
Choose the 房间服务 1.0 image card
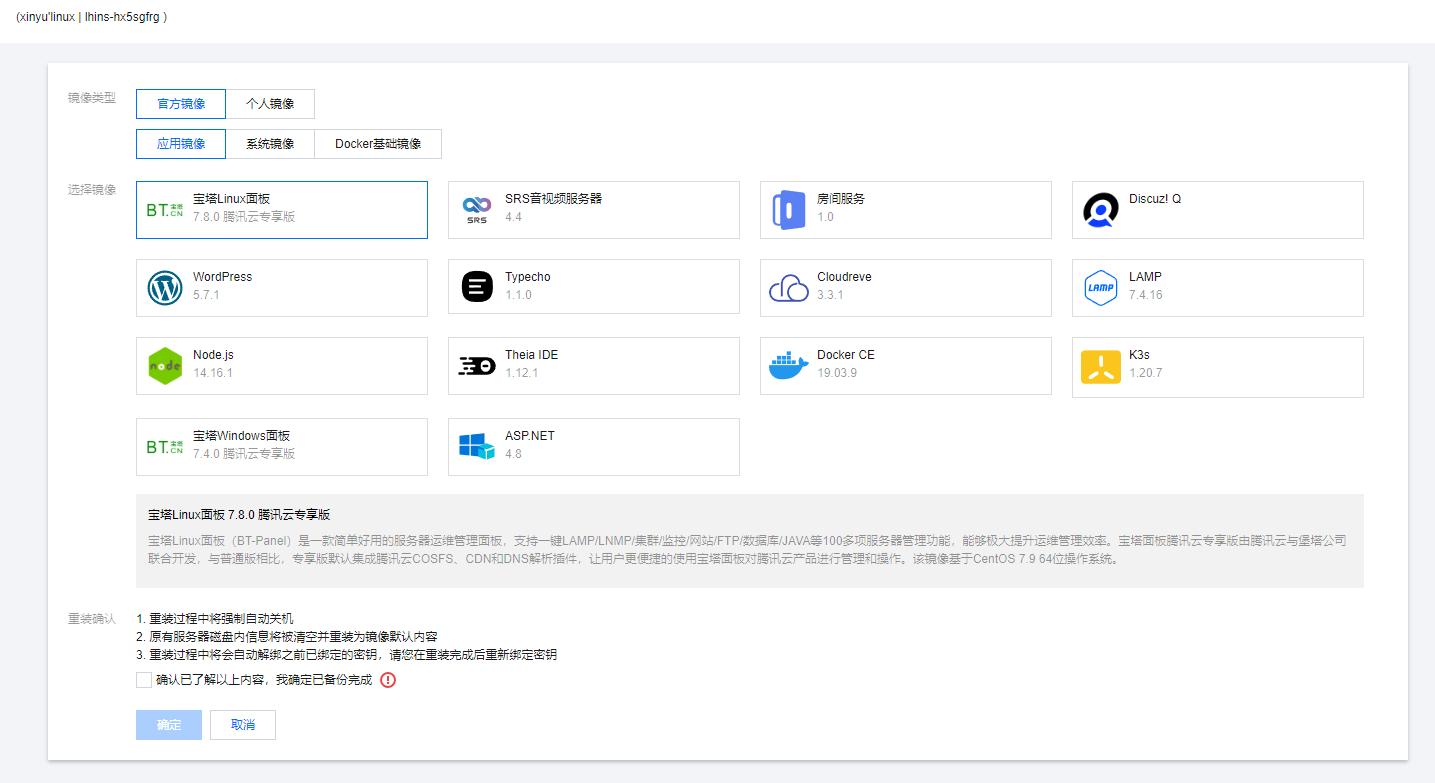click(906, 210)
